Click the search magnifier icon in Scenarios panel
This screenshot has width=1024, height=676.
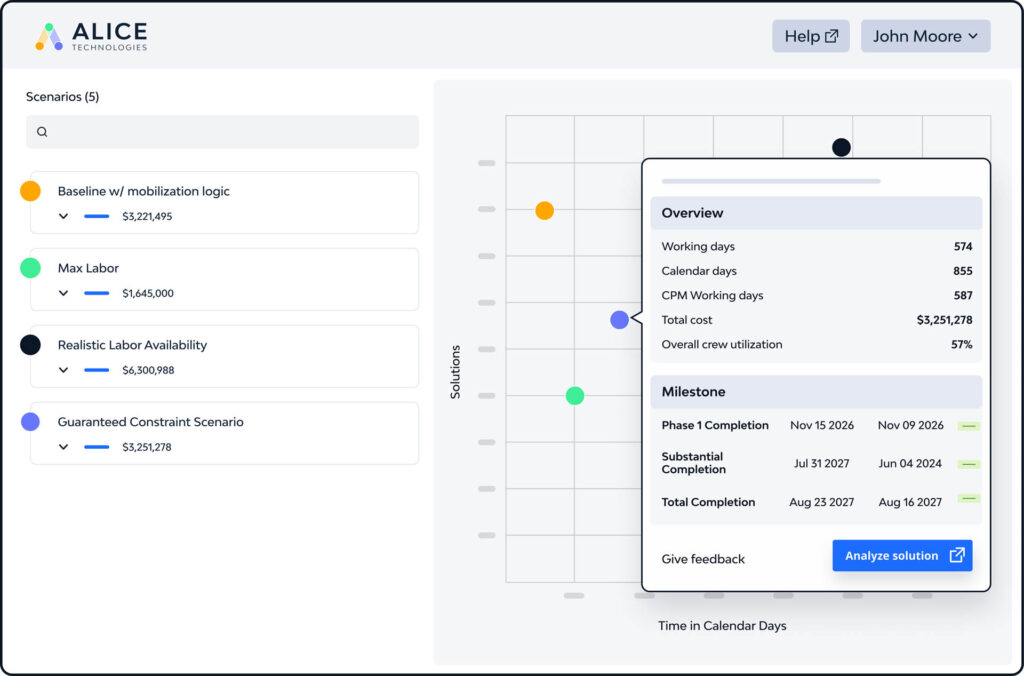42,131
